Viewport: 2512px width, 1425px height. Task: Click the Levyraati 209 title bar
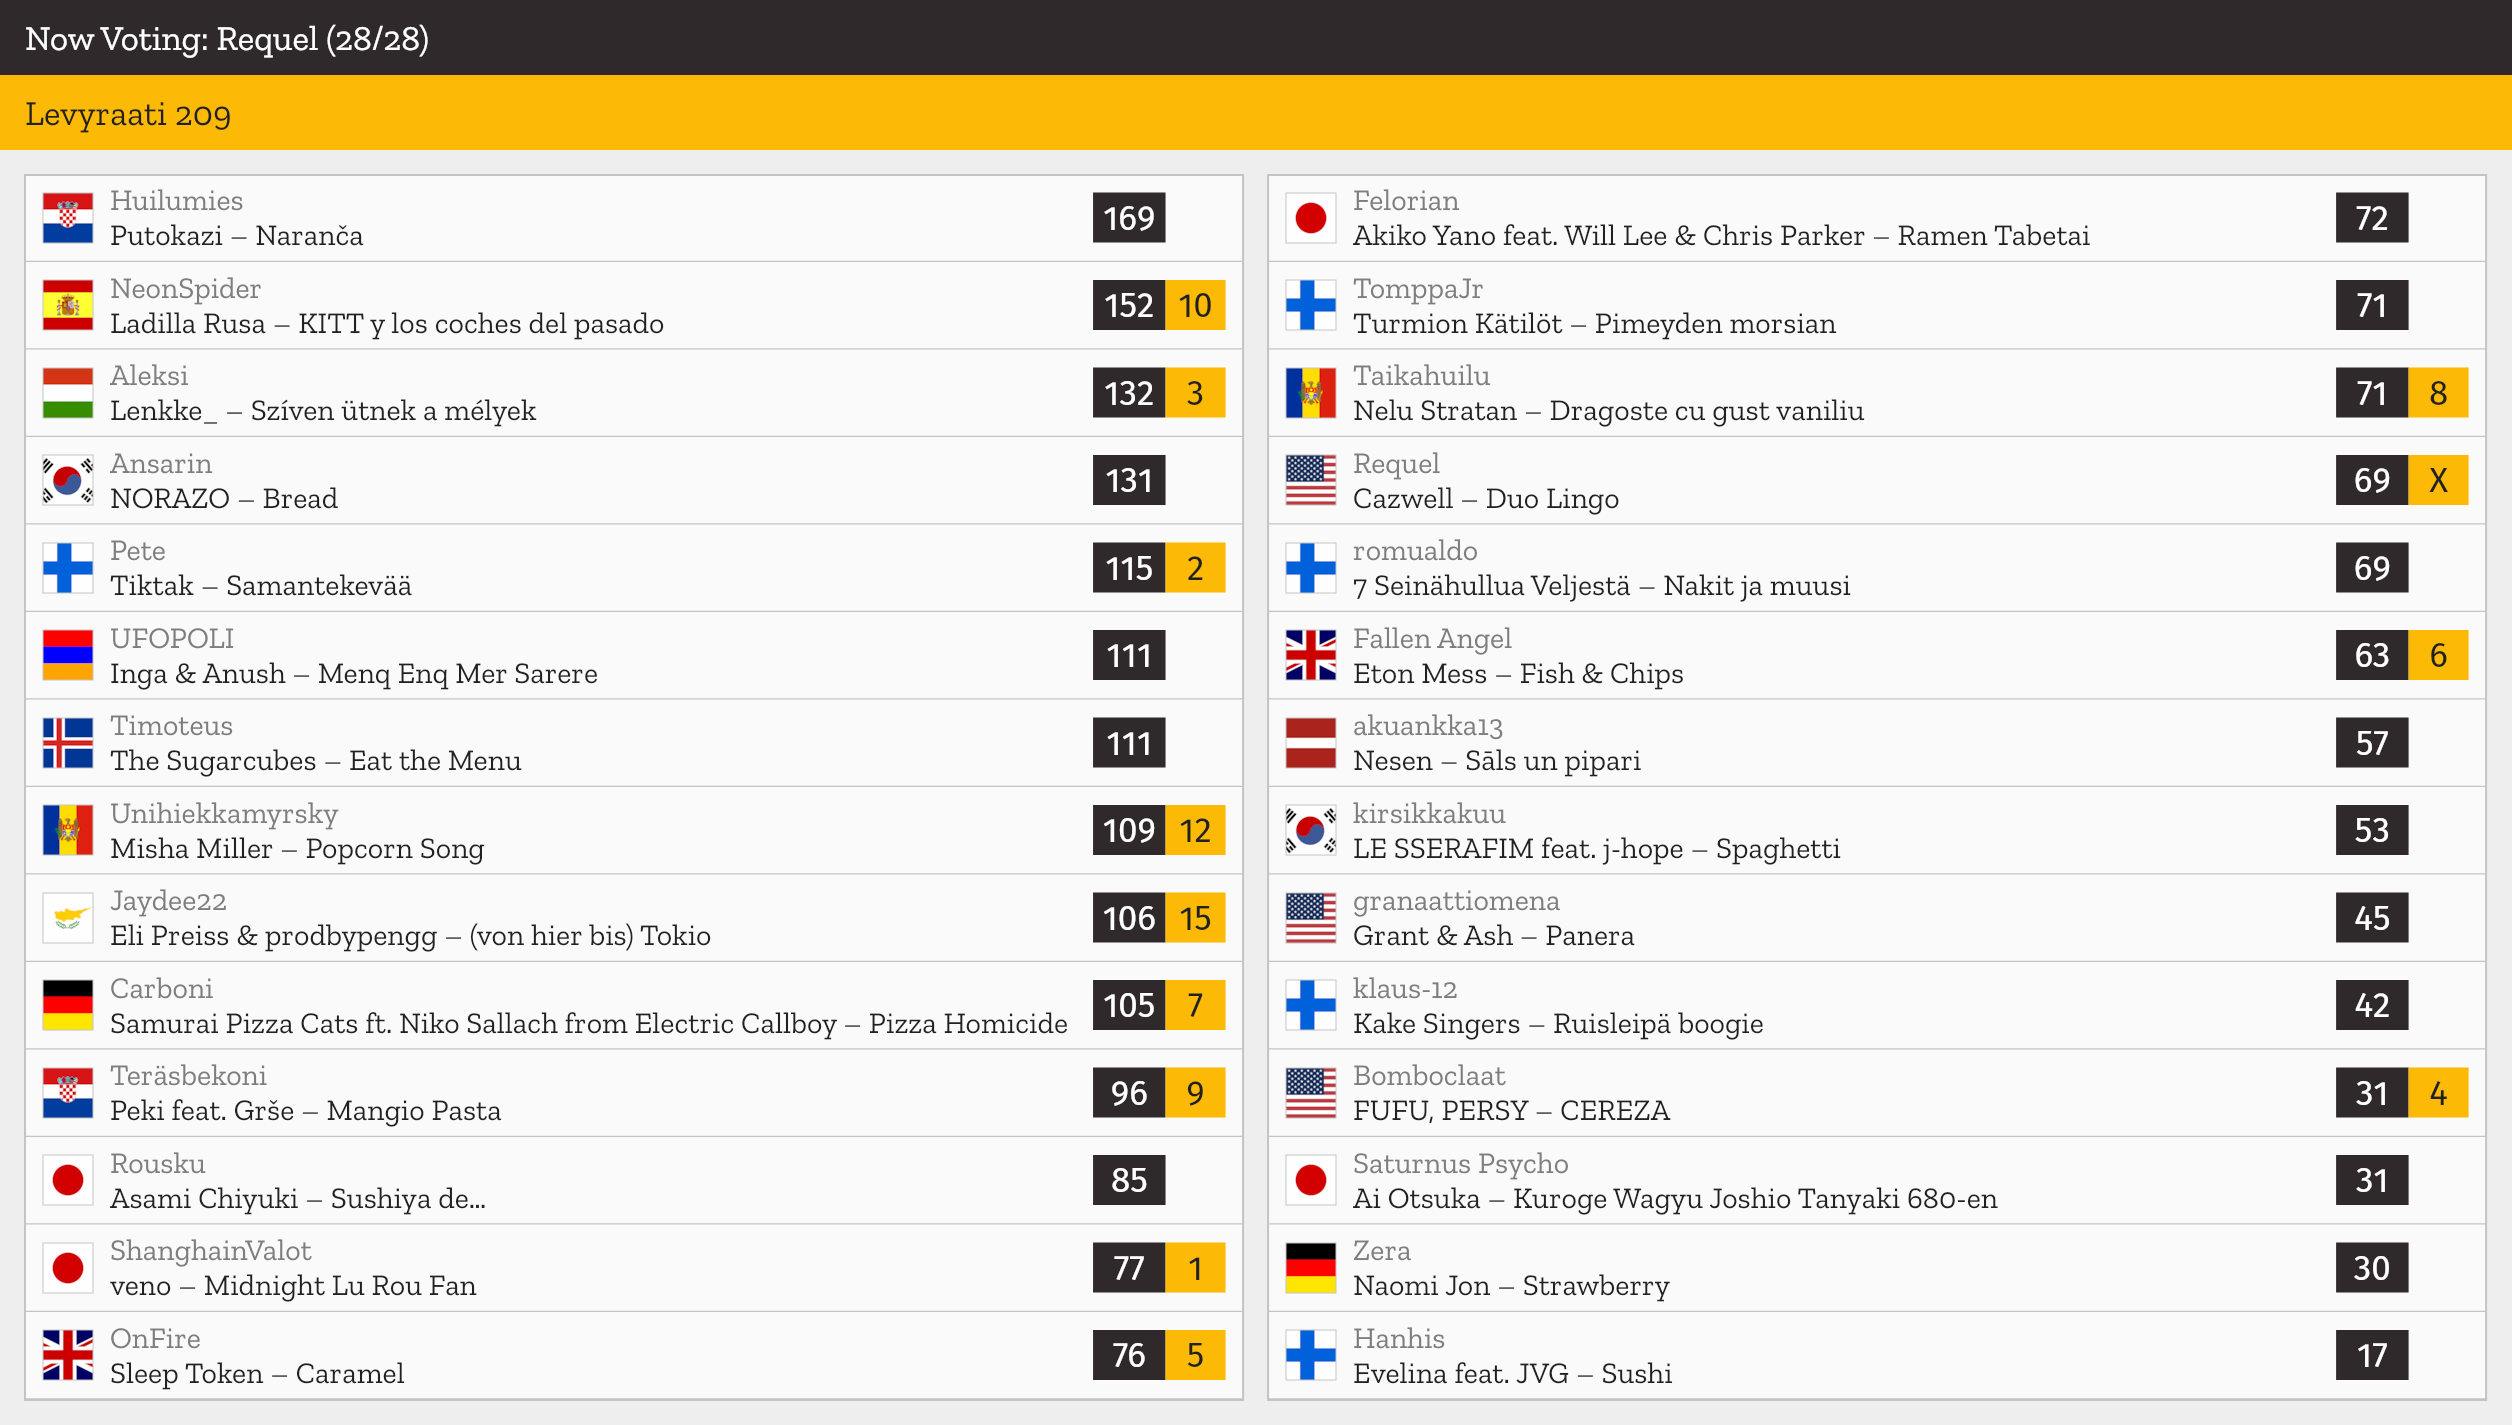[1256, 113]
